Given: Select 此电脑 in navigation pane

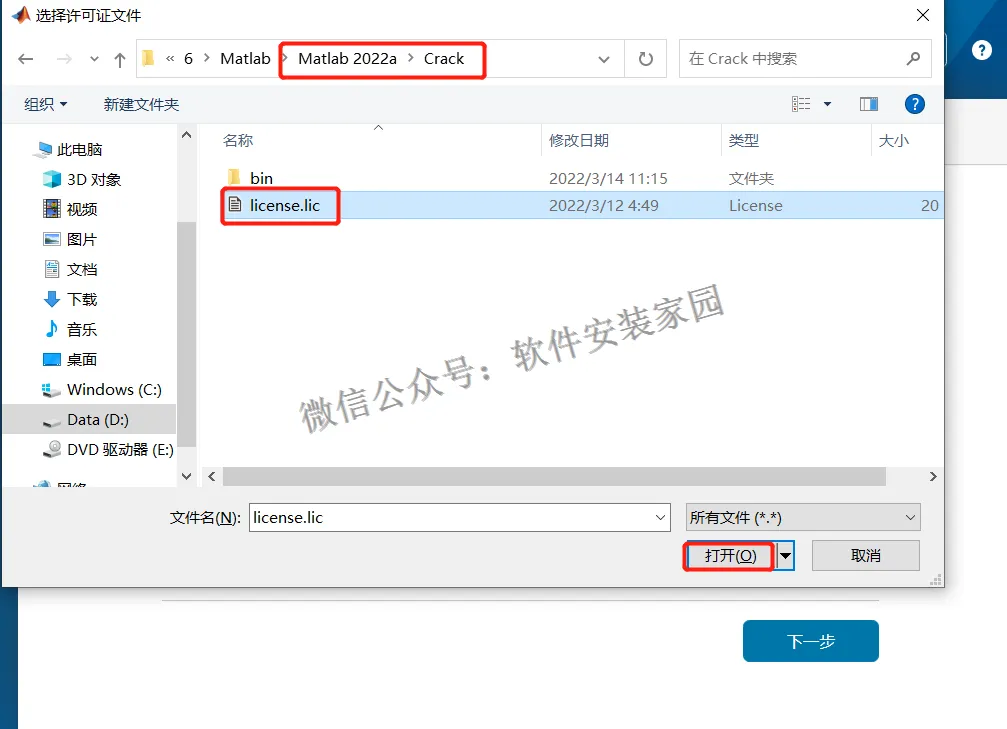Looking at the screenshot, I should pyautogui.click(x=69, y=150).
